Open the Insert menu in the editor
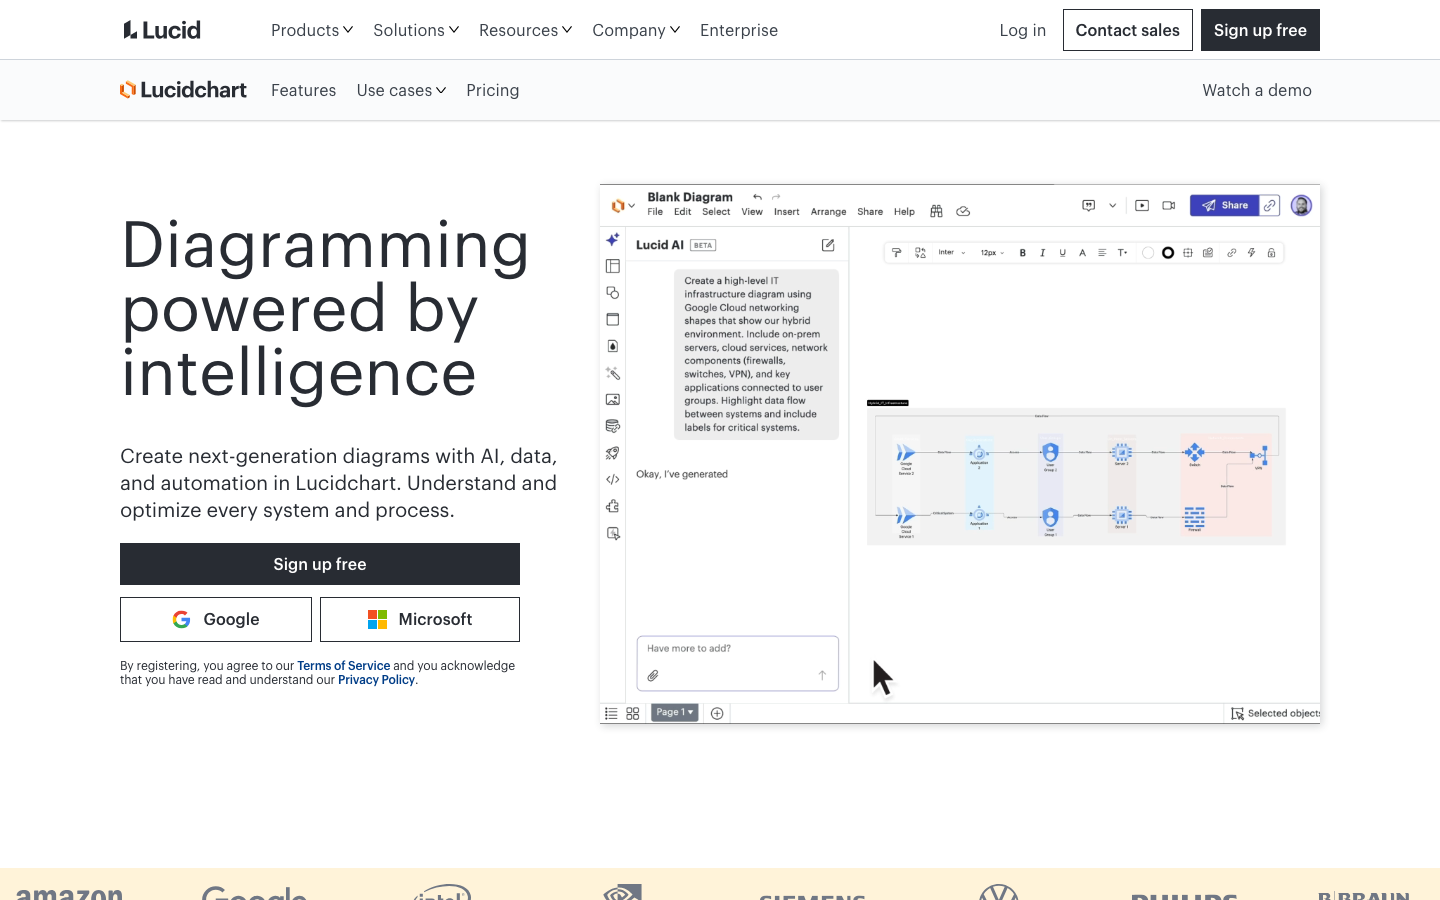The image size is (1440, 900). (x=787, y=212)
